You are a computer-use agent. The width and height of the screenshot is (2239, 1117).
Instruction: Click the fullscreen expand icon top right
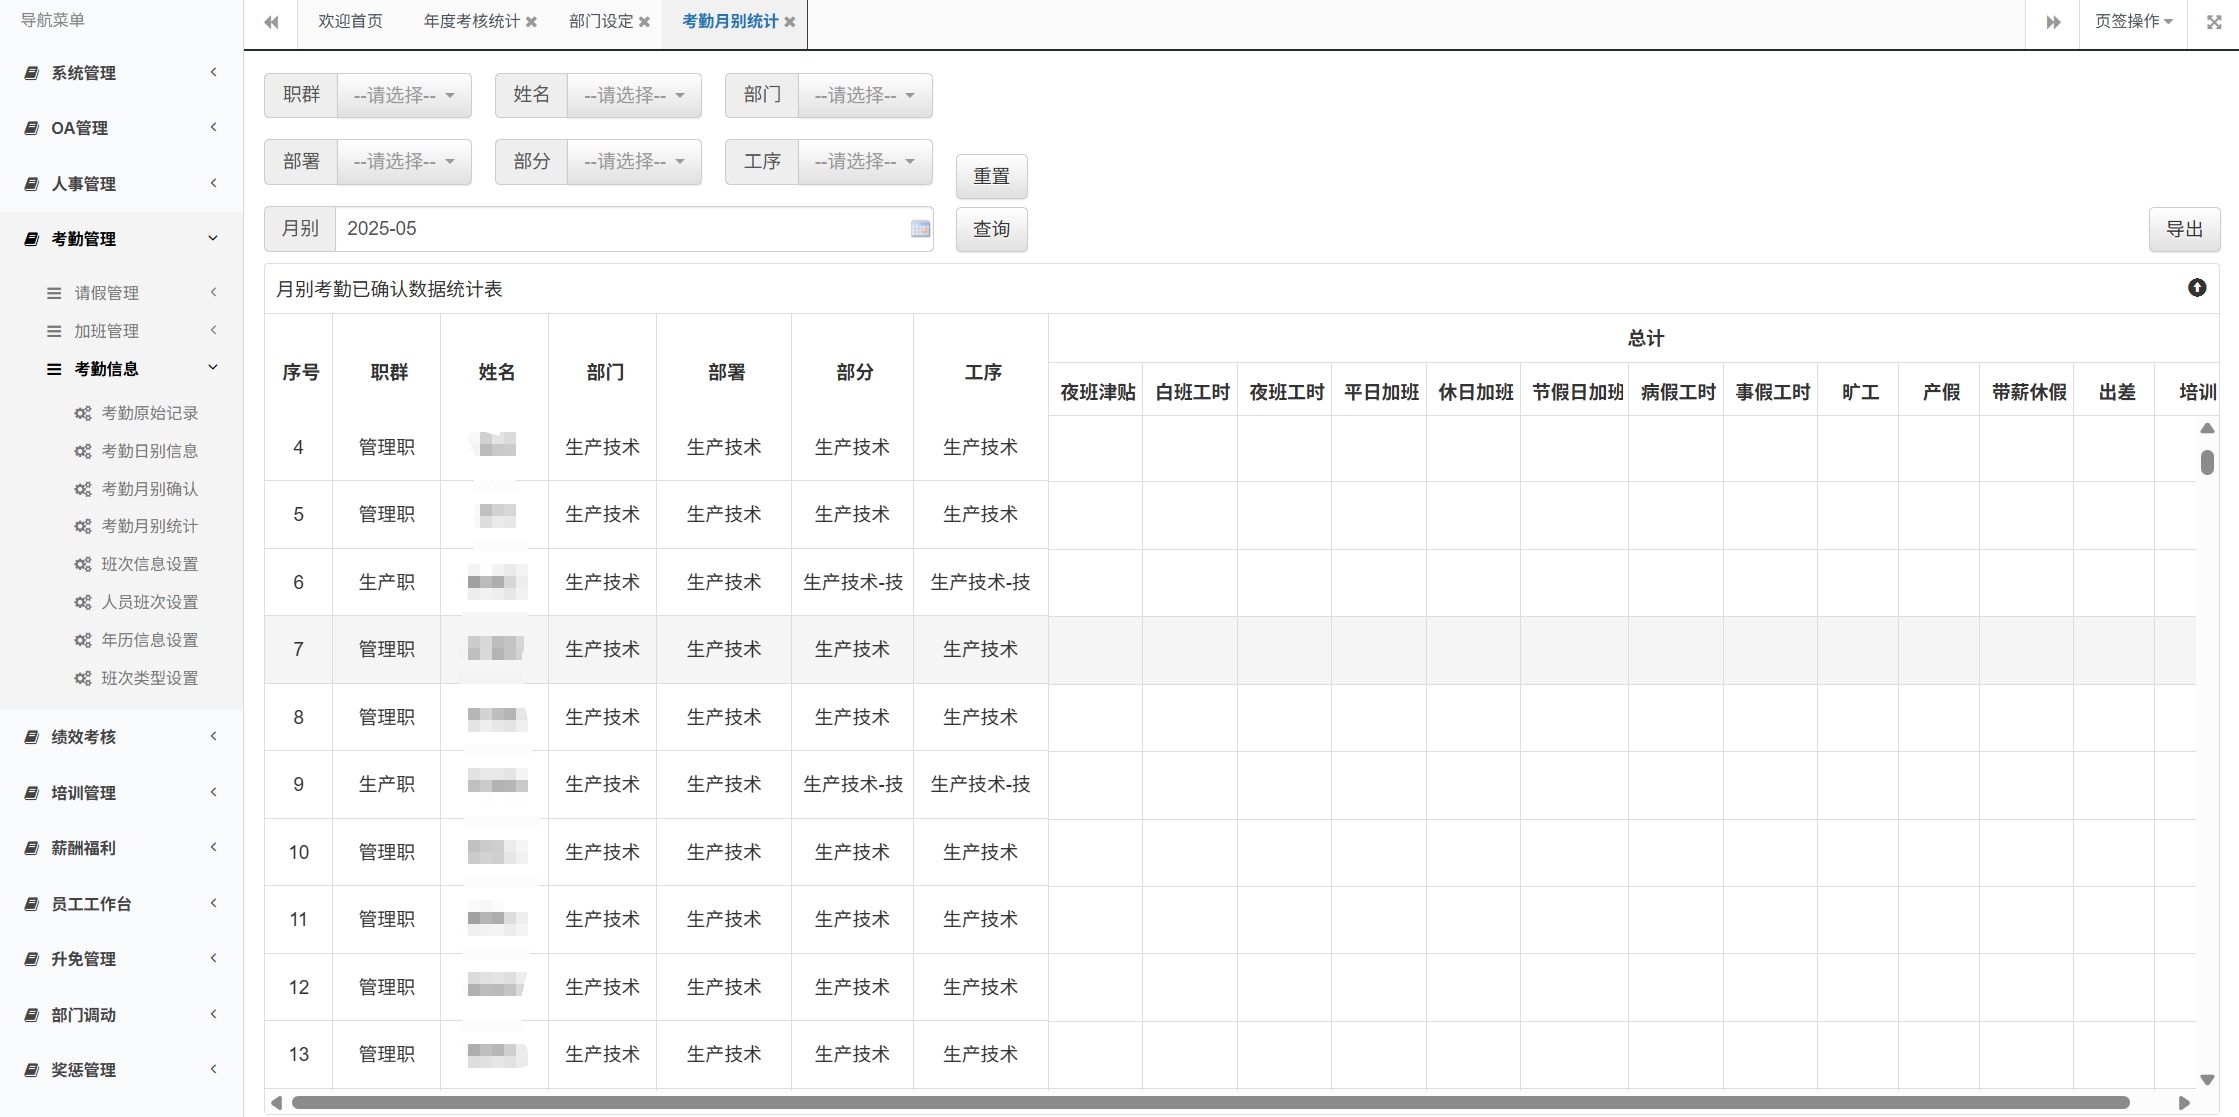[2214, 22]
